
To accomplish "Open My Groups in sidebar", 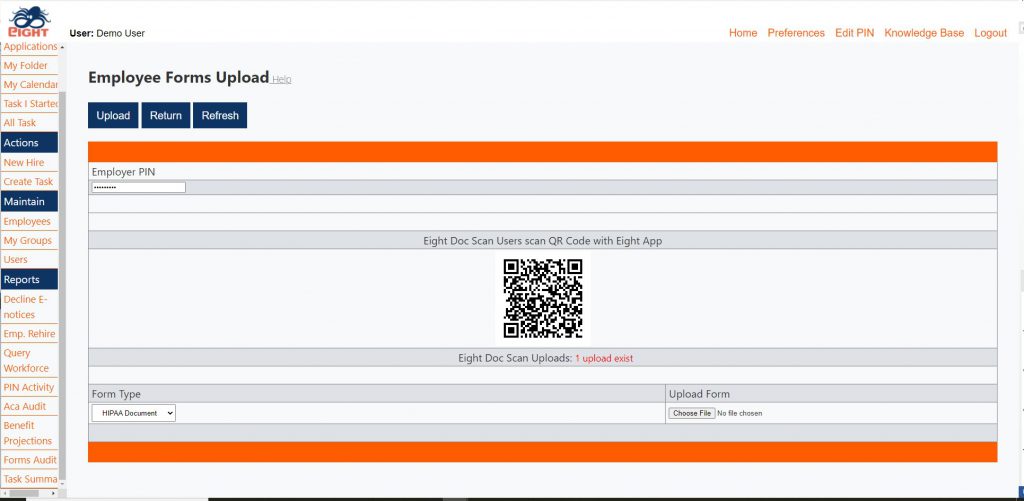I will (x=27, y=240).
